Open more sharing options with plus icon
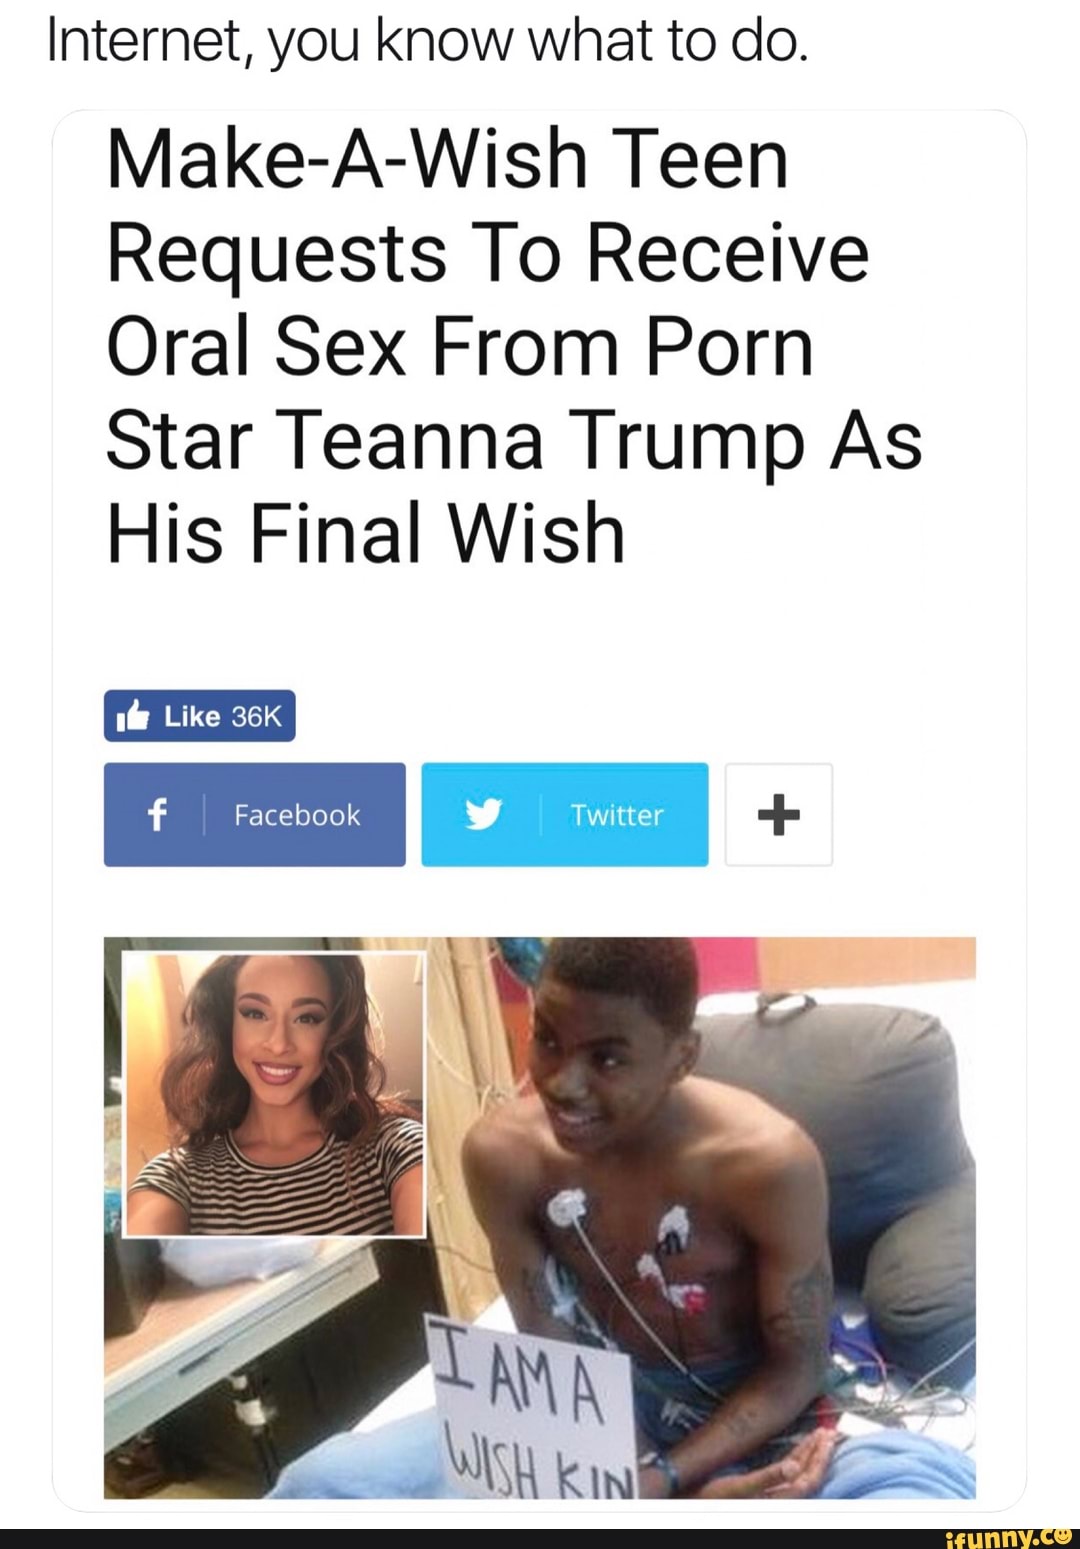The height and width of the screenshot is (1549, 1080). (x=779, y=814)
